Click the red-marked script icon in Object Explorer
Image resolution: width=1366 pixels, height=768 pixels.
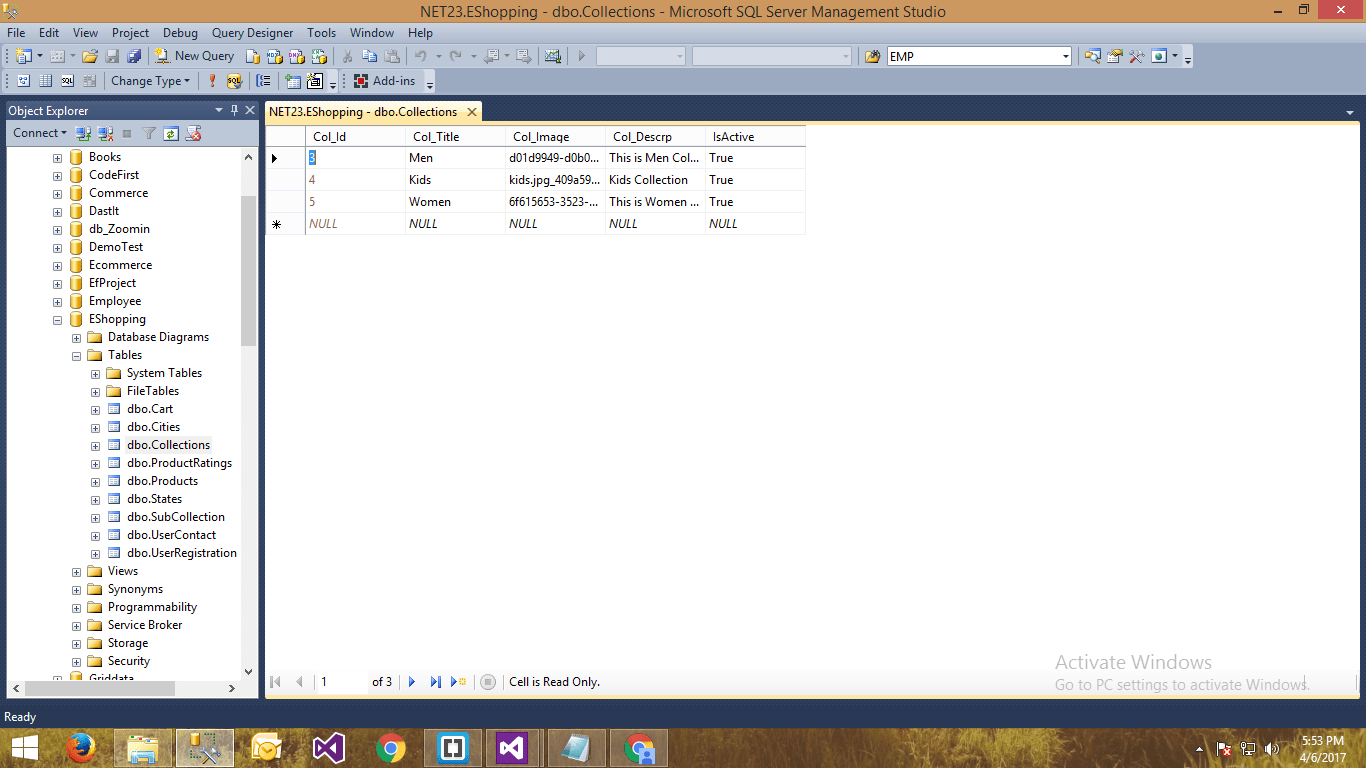pyautogui.click(x=193, y=133)
